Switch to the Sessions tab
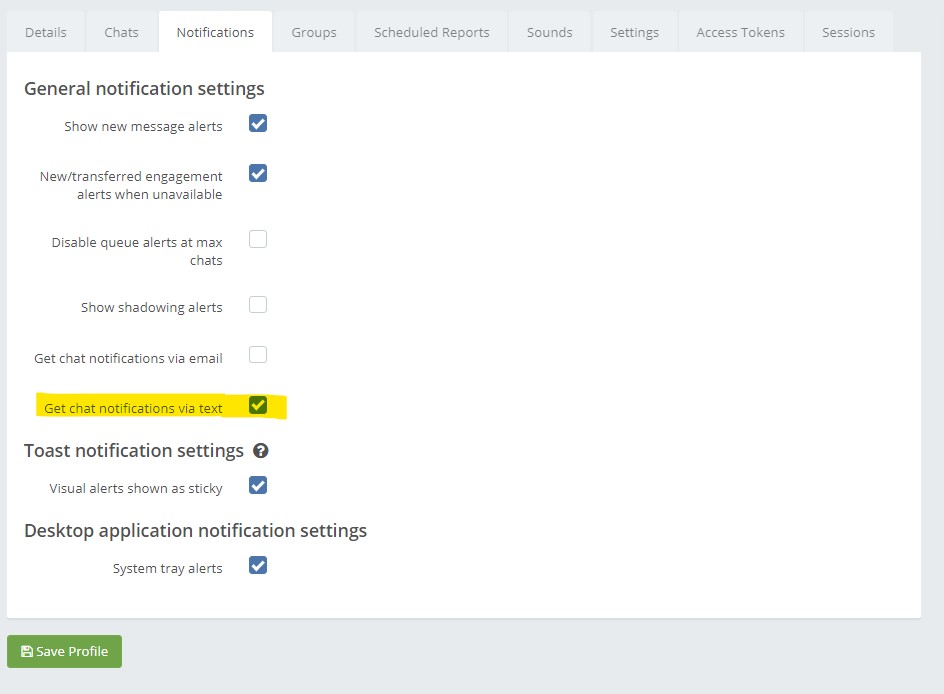 [x=848, y=32]
